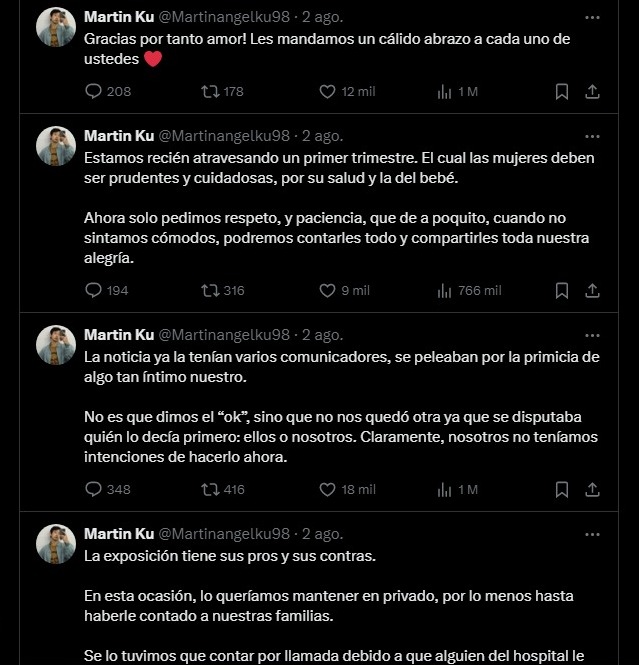
Task: Retweet the "Gracias por tanto amor" tweet
Action: click(x=210, y=91)
